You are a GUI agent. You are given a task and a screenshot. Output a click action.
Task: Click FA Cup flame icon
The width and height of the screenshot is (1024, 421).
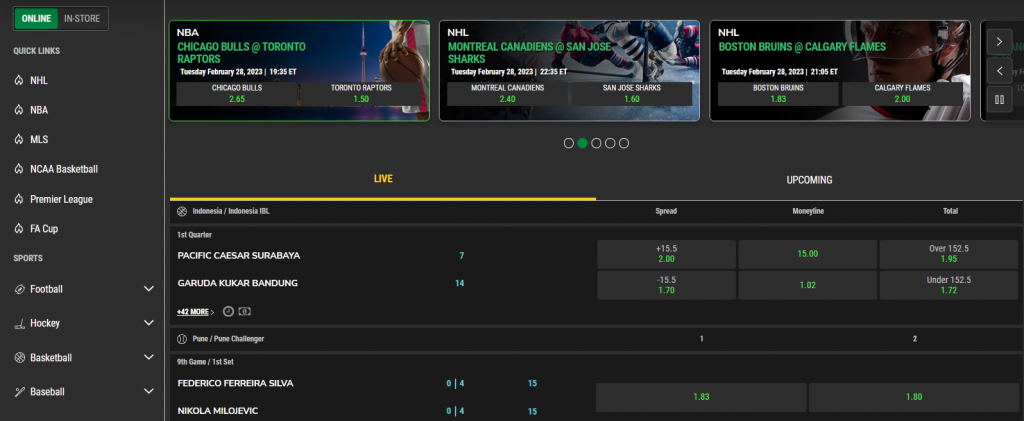(18, 229)
